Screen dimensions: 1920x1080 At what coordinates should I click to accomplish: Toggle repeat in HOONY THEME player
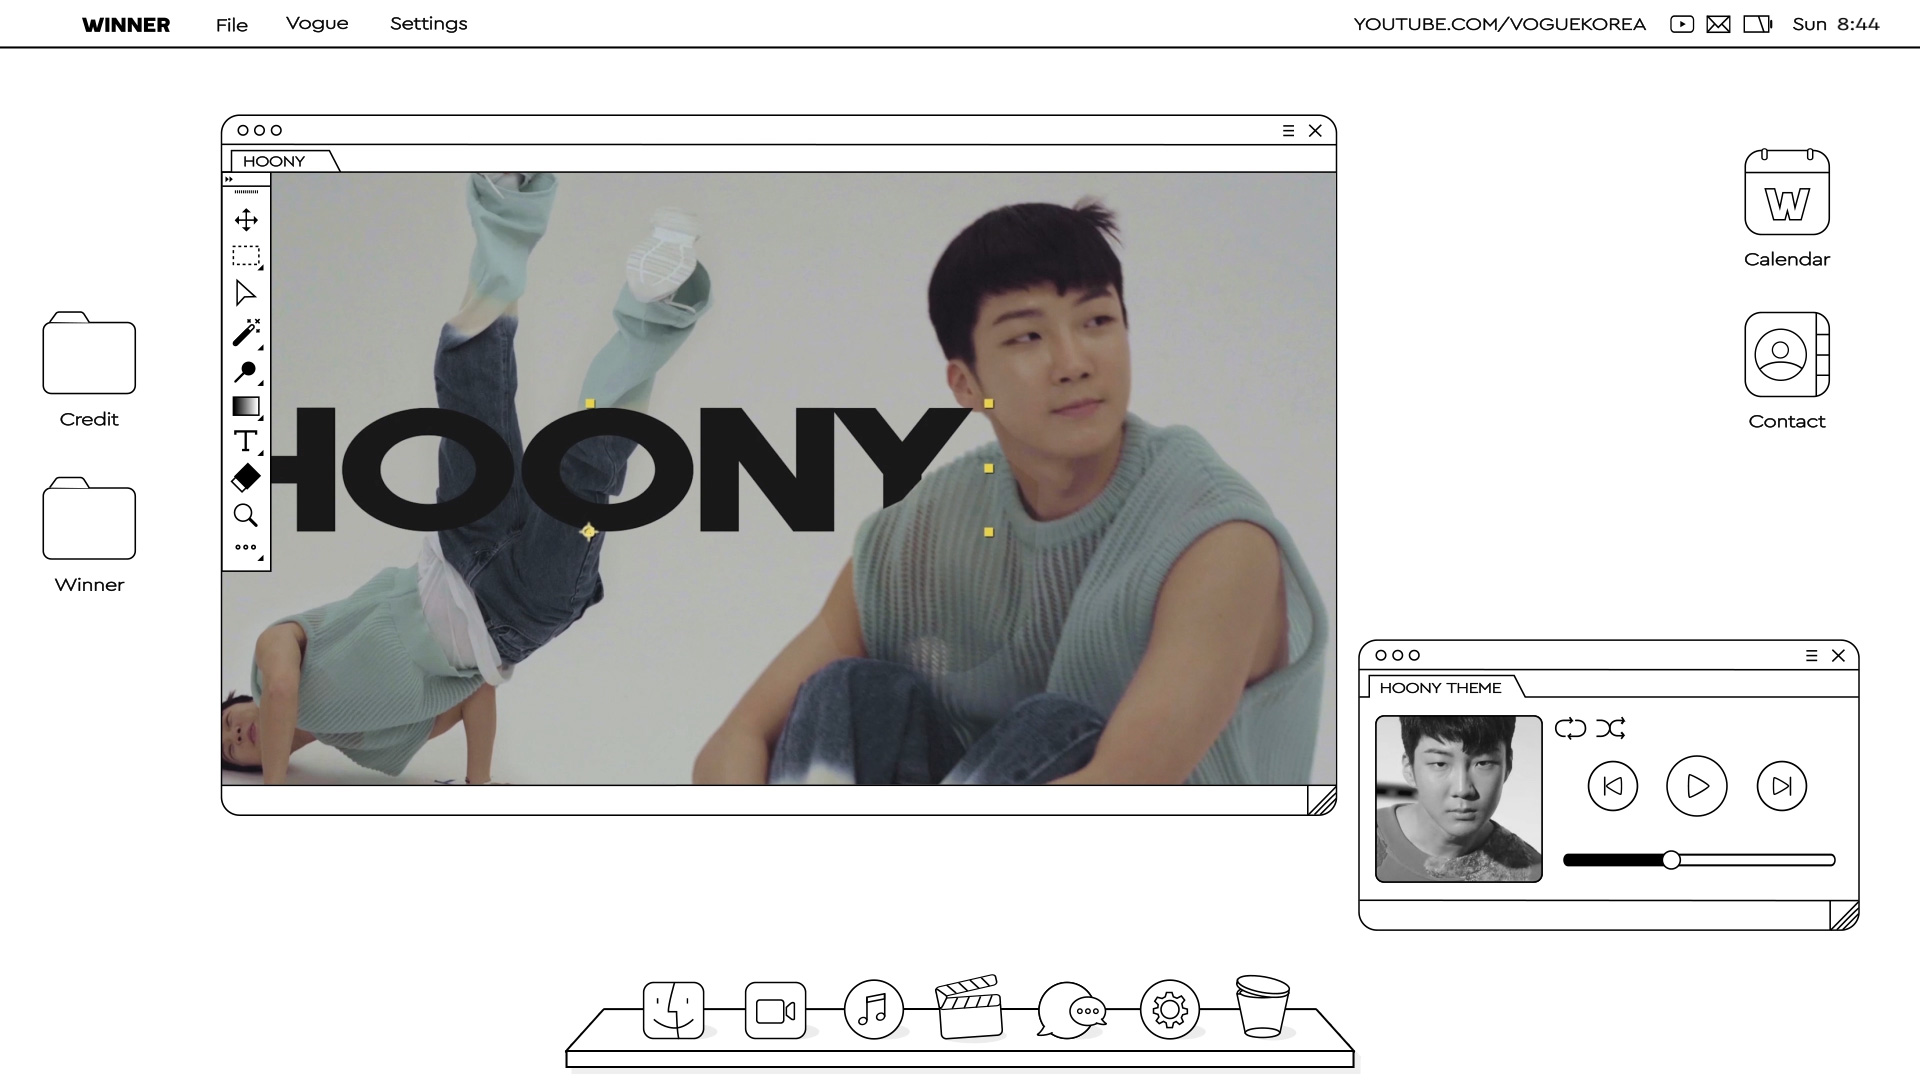[1570, 728]
